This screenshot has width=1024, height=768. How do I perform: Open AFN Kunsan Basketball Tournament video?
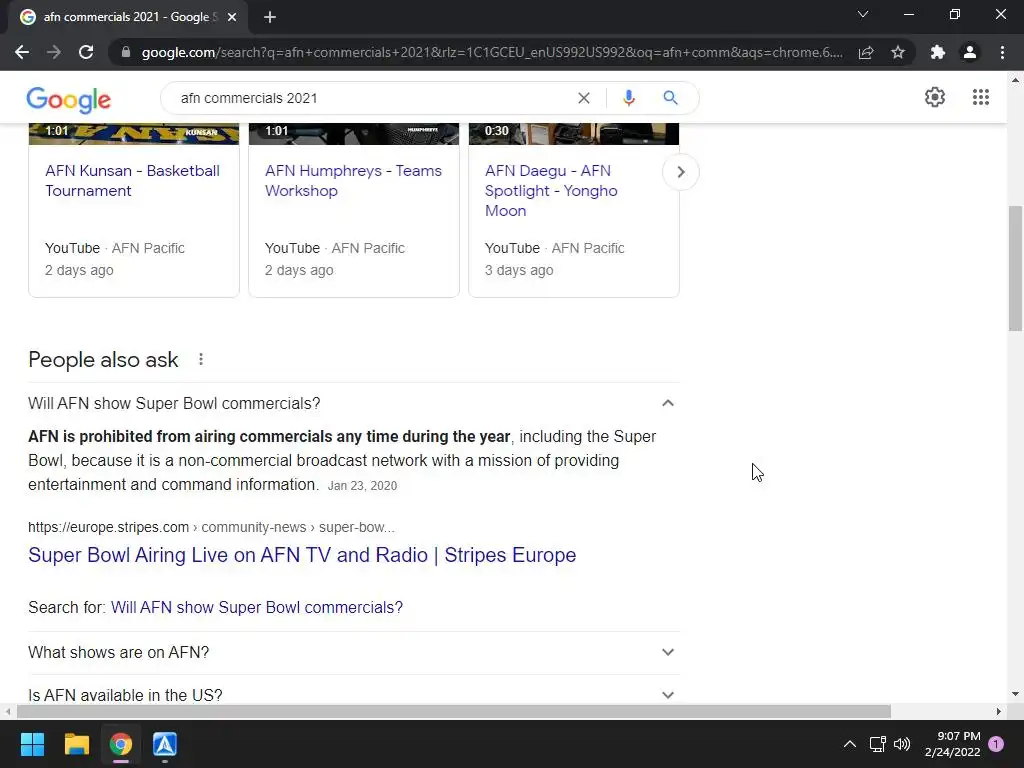(132, 181)
